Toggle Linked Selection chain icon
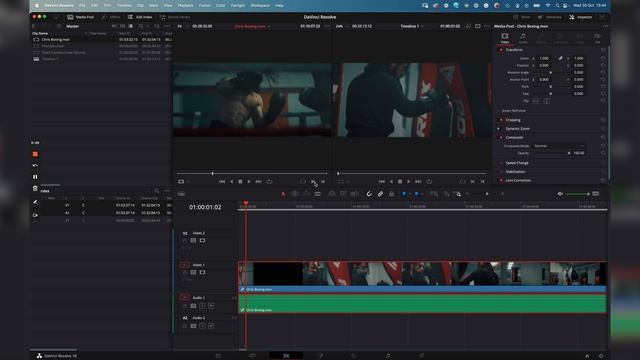The image size is (640, 360). [x=380, y=194]
